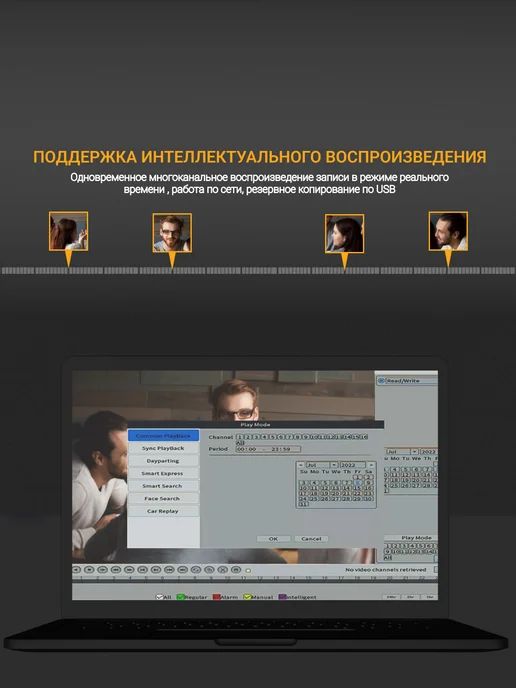Click hour 6 on the playback timeline
The image size is (516, 688).
tap(162, 579)
